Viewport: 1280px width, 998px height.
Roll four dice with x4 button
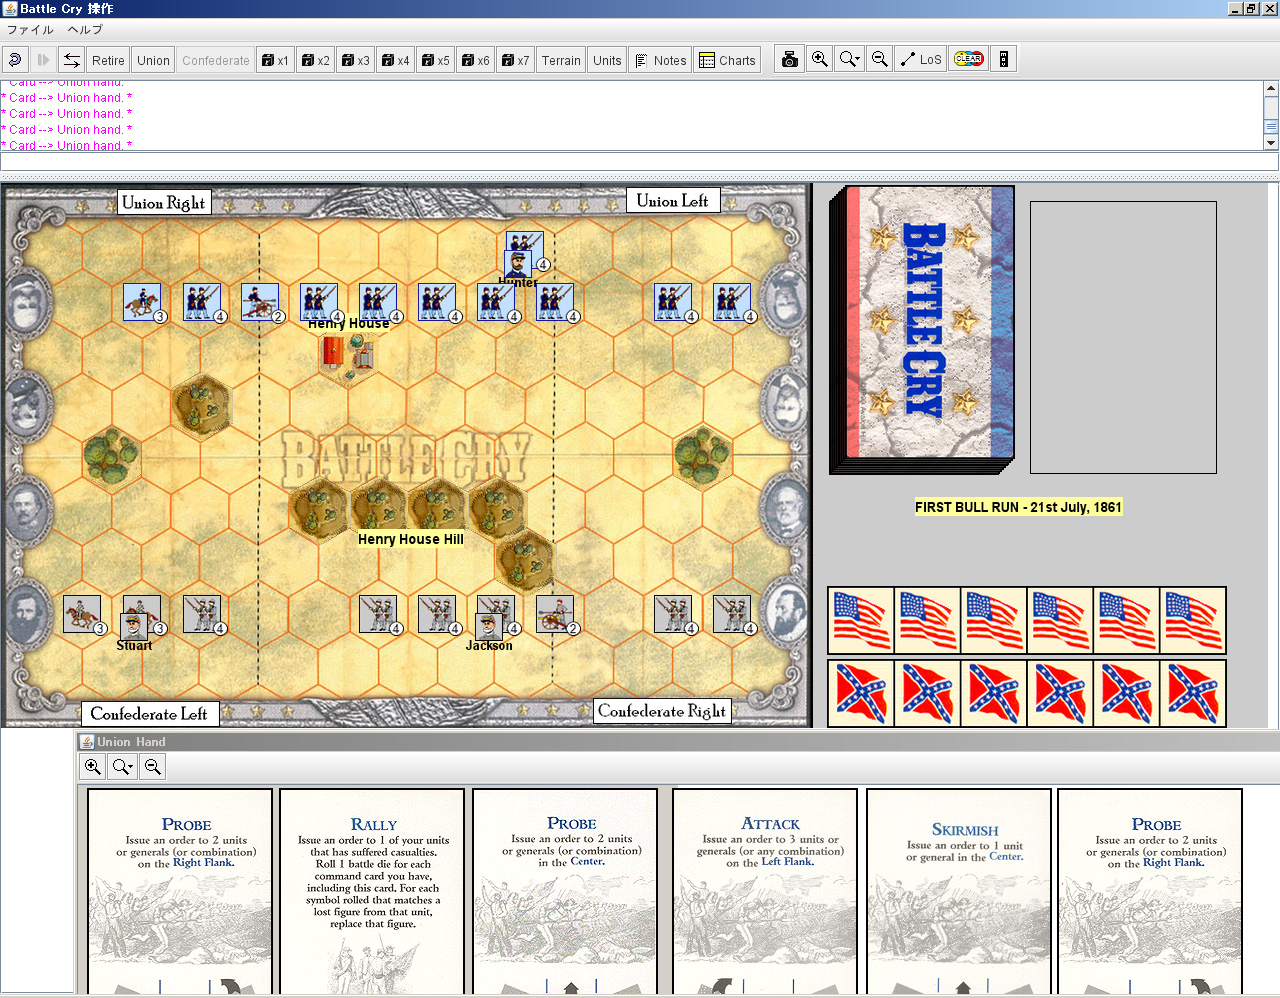click(x=396, y=60)
